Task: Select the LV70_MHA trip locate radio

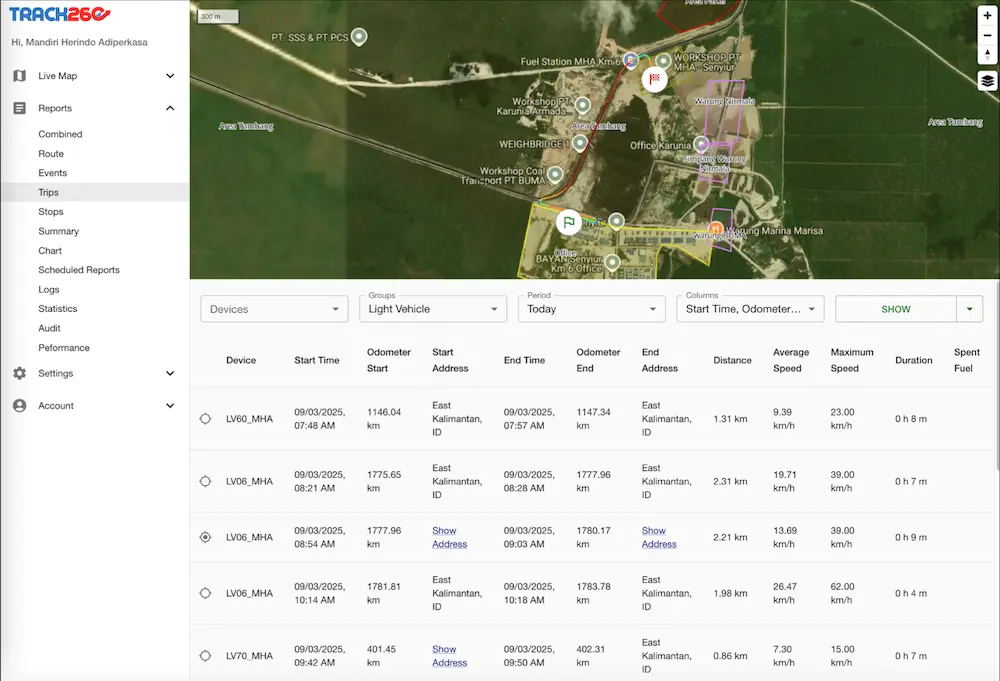Action: tap(205, 656)
